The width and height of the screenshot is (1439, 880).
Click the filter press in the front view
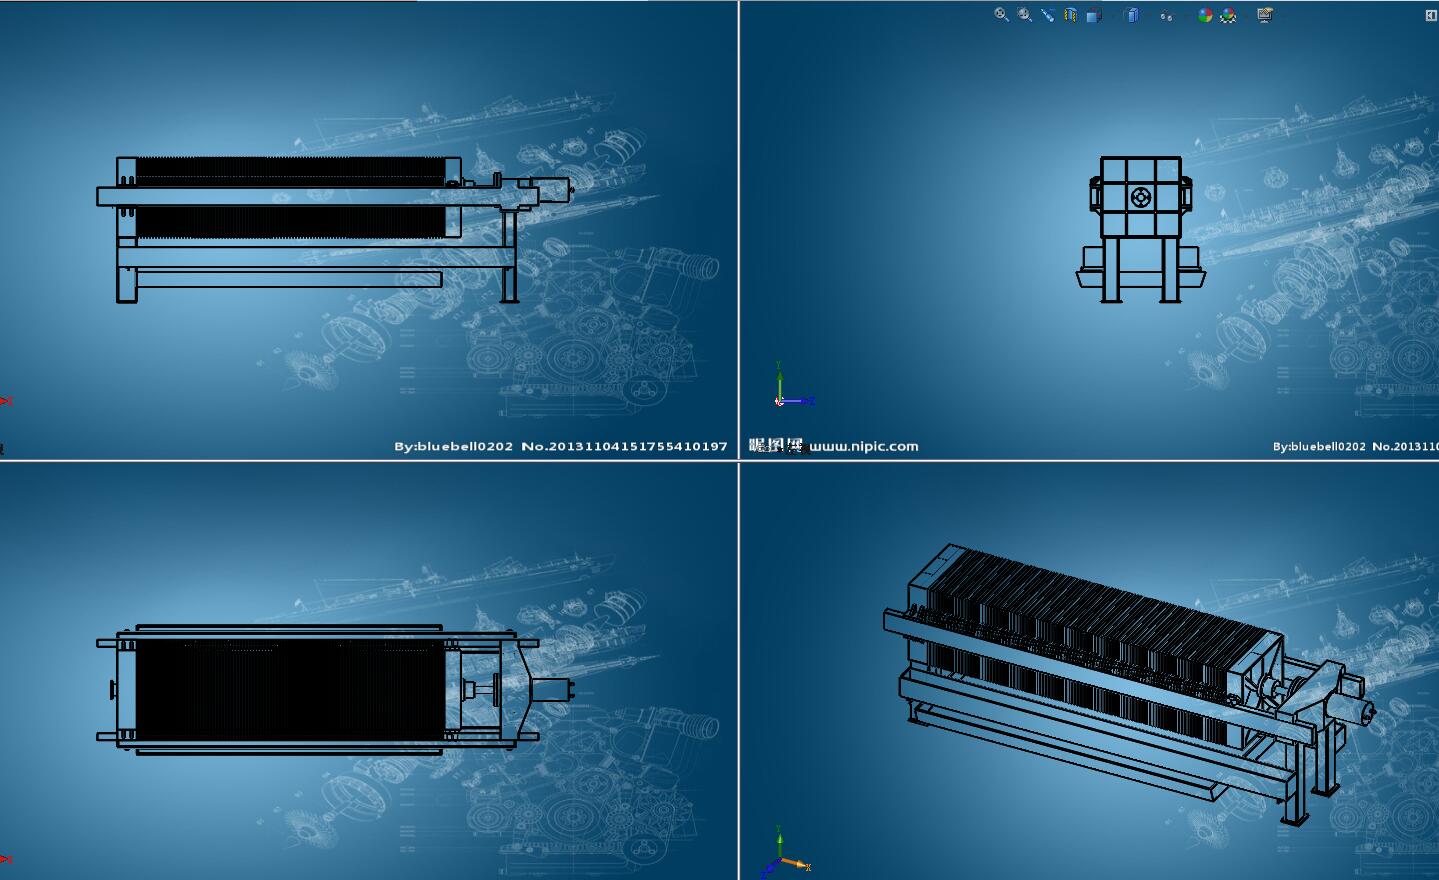click(x=336, y=229)
